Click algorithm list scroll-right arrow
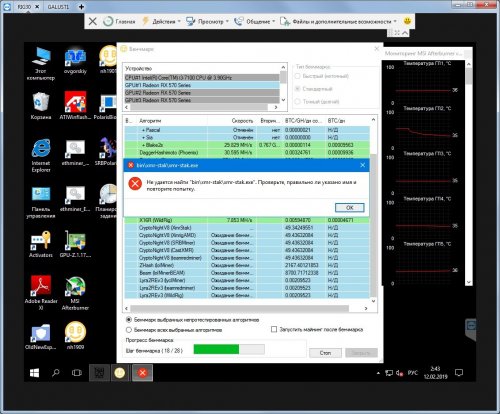Viewport: 500px width, 414px height. (366, 308)
